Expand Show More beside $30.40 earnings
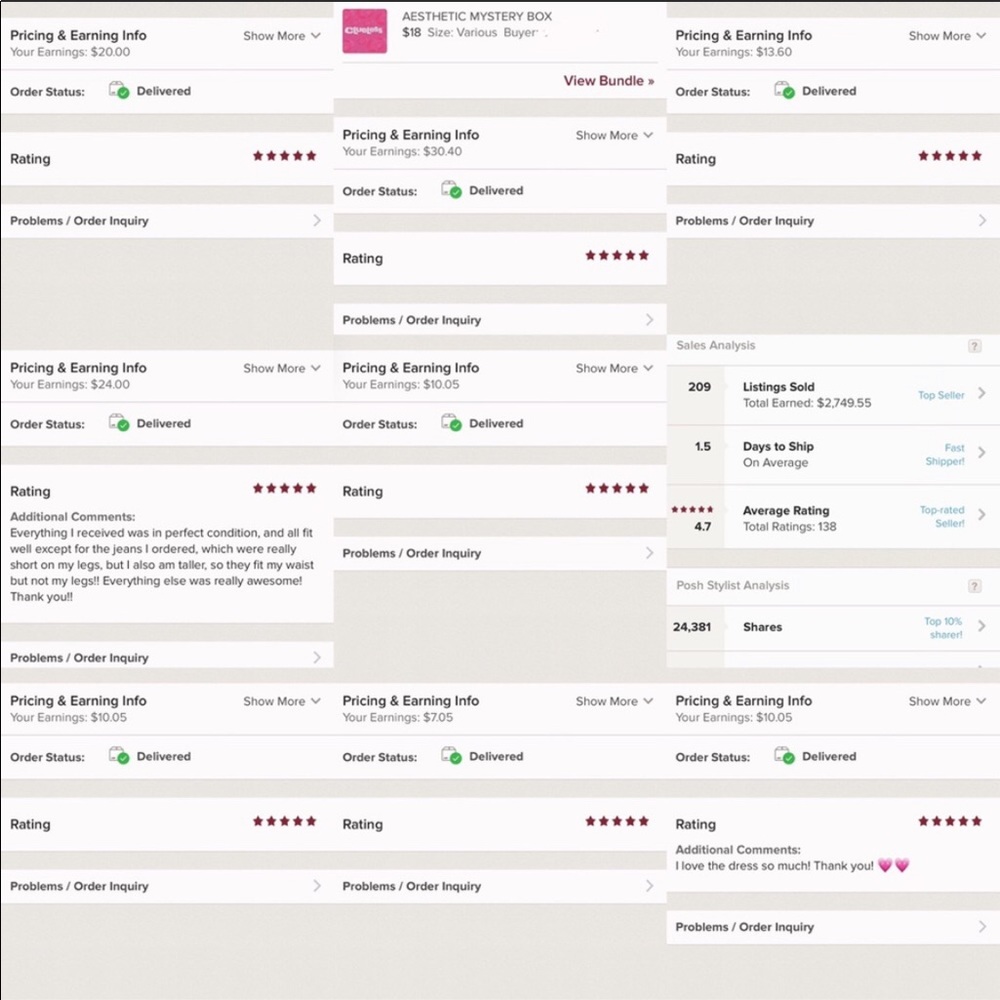 (614, 136)
